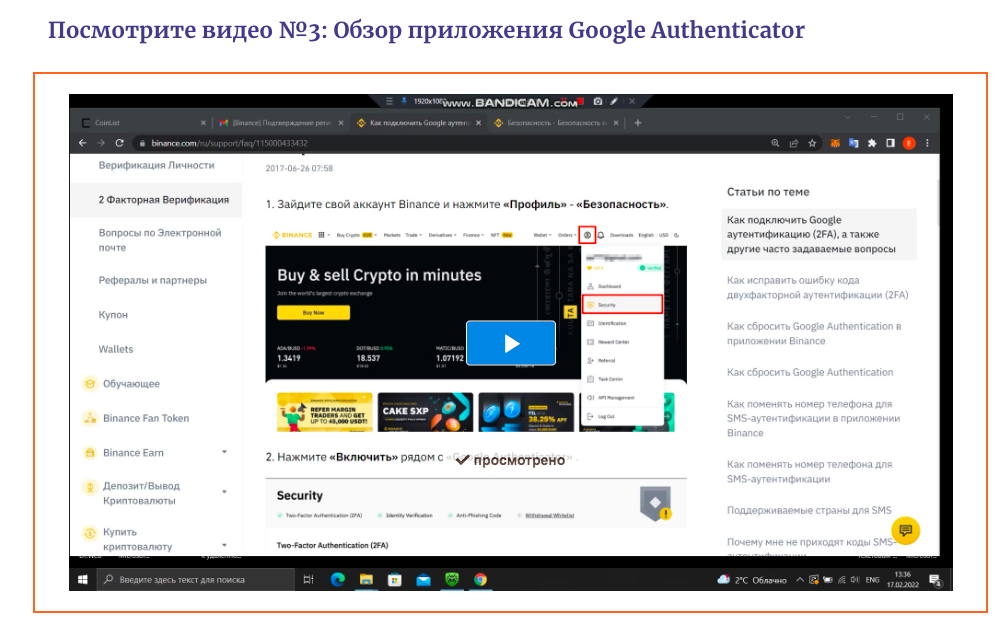1003x617 pixels.
Task: Click the 'Обучающее' category icon
Action: [90, 384]
